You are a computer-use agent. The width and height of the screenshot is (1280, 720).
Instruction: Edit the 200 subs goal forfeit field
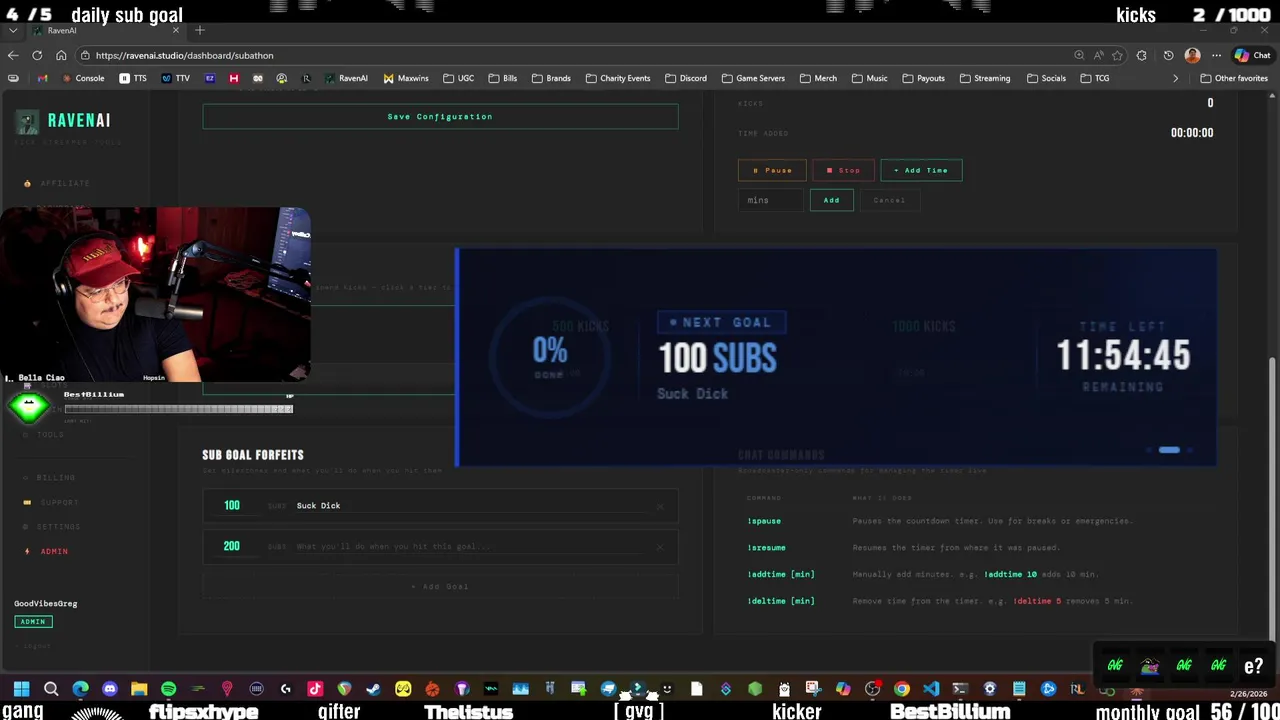pos(470,546)
